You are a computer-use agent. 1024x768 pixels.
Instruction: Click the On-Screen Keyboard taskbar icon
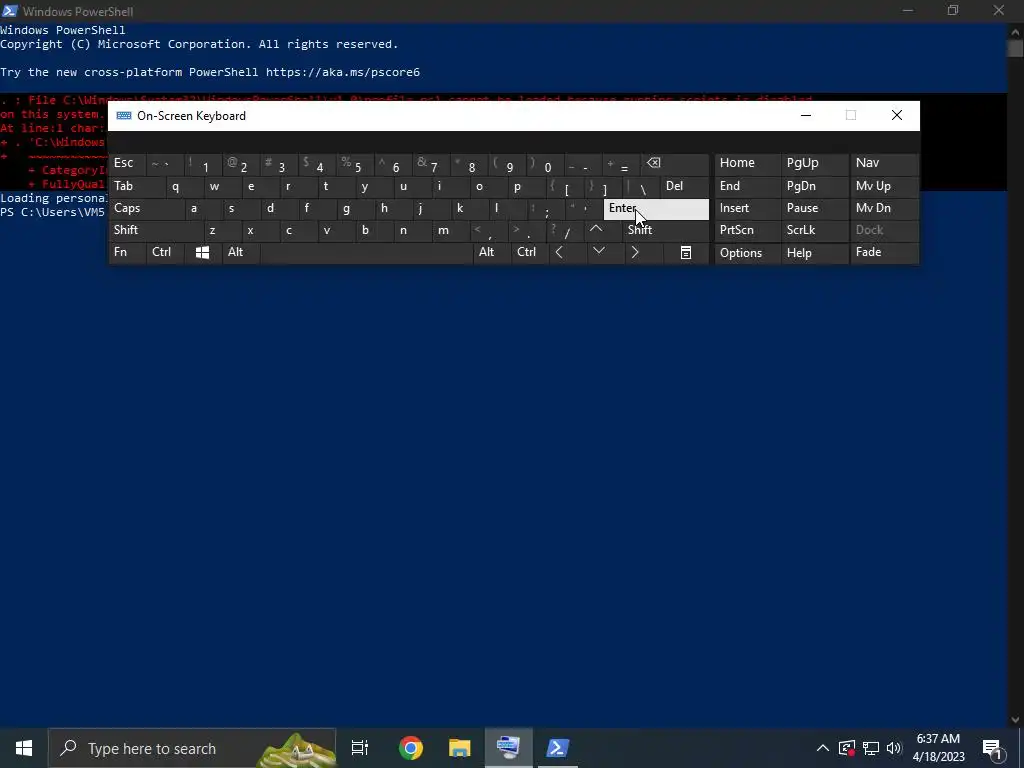click(509, 748)
